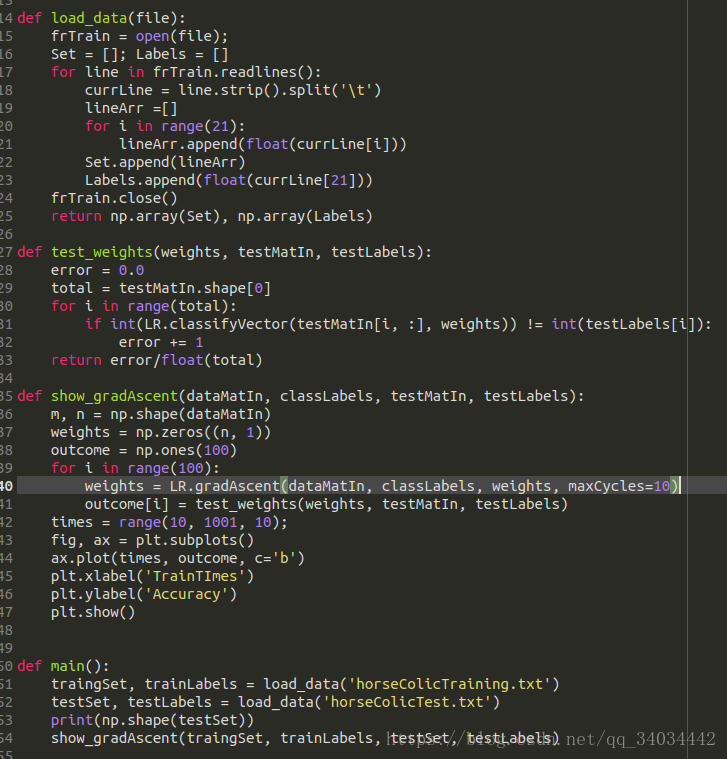Click 'outcome[i] = test_weights(...)' line
727x759 pixels.
click(326, 504)
